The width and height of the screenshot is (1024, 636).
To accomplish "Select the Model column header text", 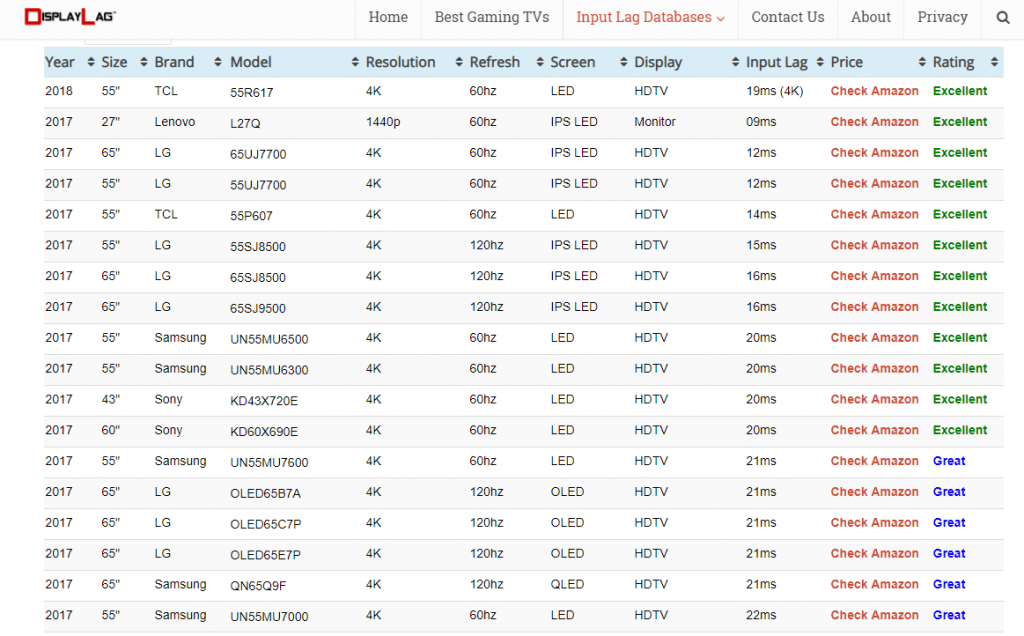I will 251,62.
